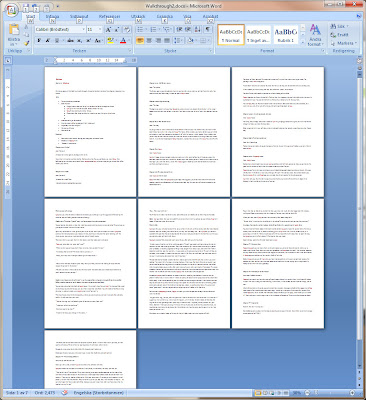Screen dimensions: 366x400
Task: Click the numbered list icon
Action: (154, 30)
